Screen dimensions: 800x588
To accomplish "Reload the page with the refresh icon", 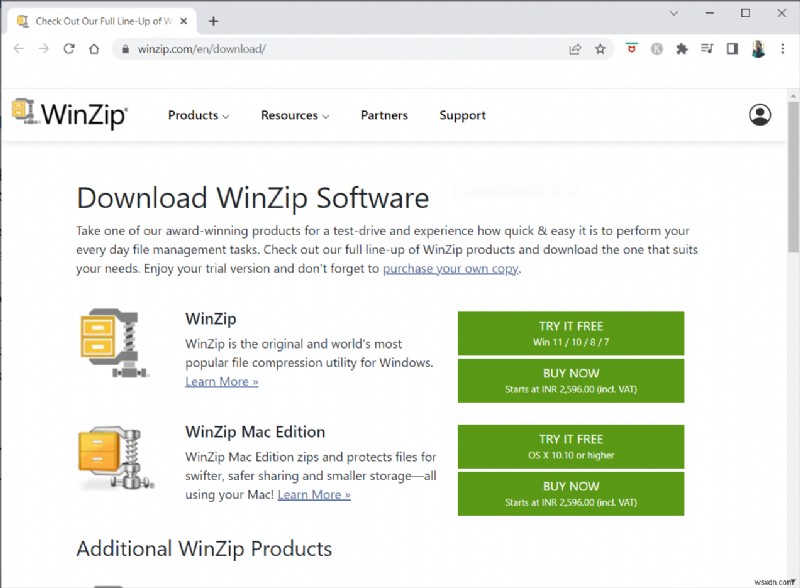I will pos(67,47).
